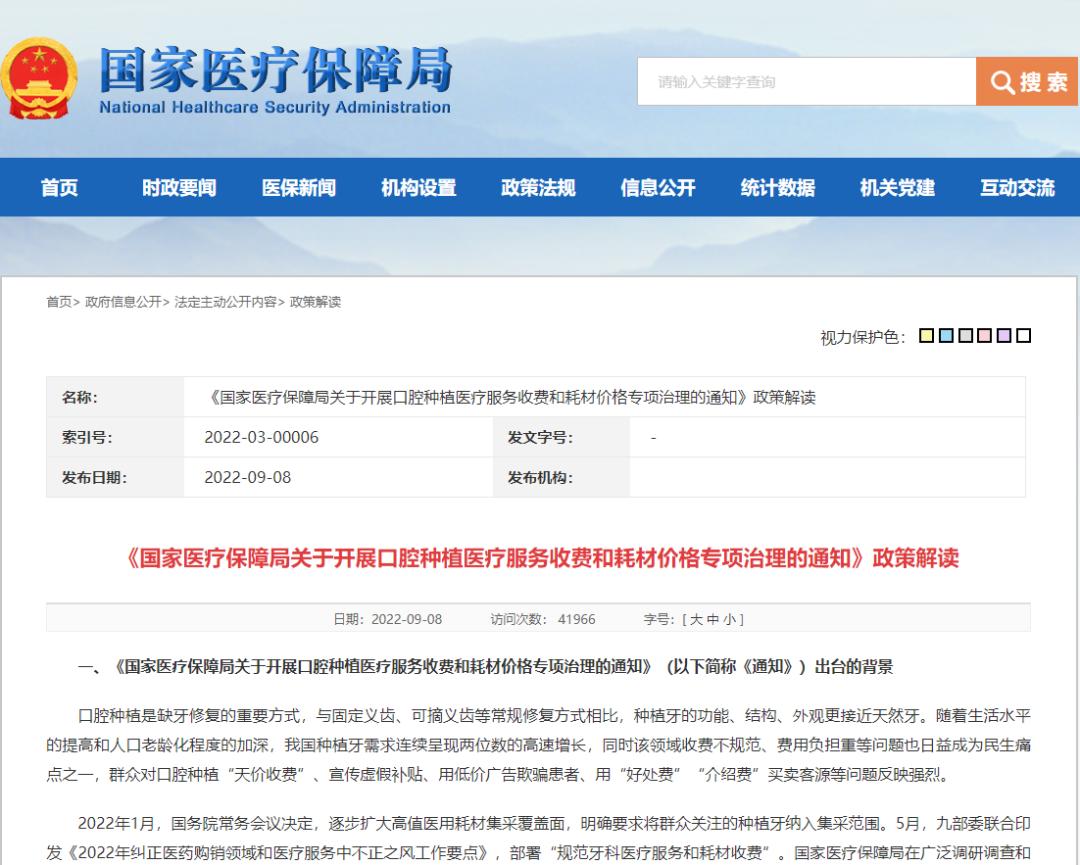The height and width of the screenshot is (865, 1080).
Task: Select the pink eye-protection color swatch
Action: pyautogui.click(x=984, y=336)
